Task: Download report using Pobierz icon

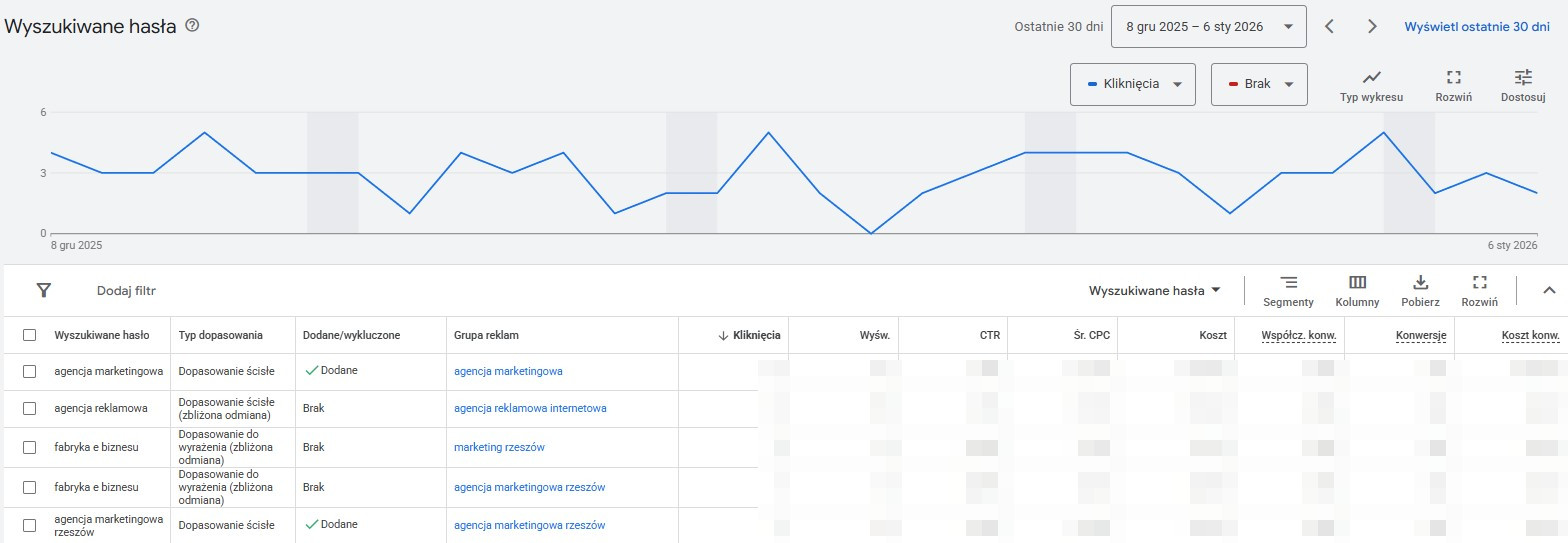Action: tap(1420, 283)
